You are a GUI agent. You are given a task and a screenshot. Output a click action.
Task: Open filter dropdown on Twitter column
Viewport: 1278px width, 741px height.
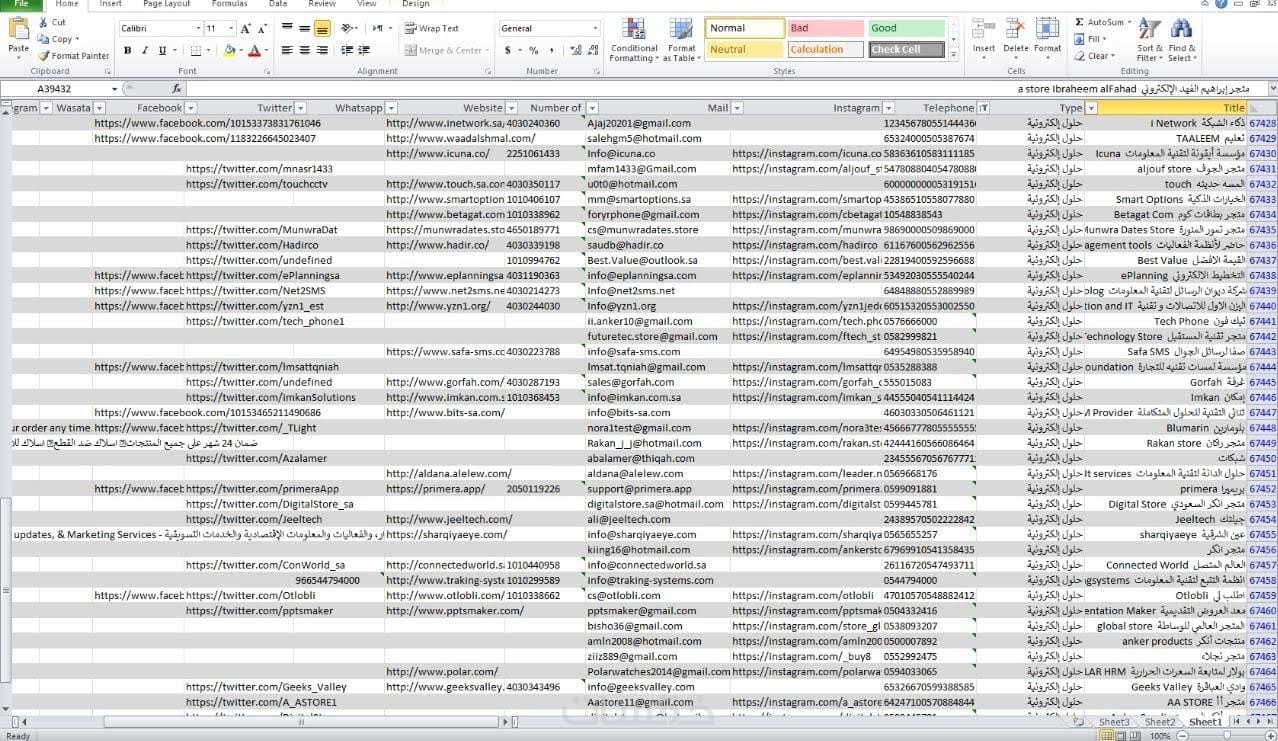click(300, 108)
